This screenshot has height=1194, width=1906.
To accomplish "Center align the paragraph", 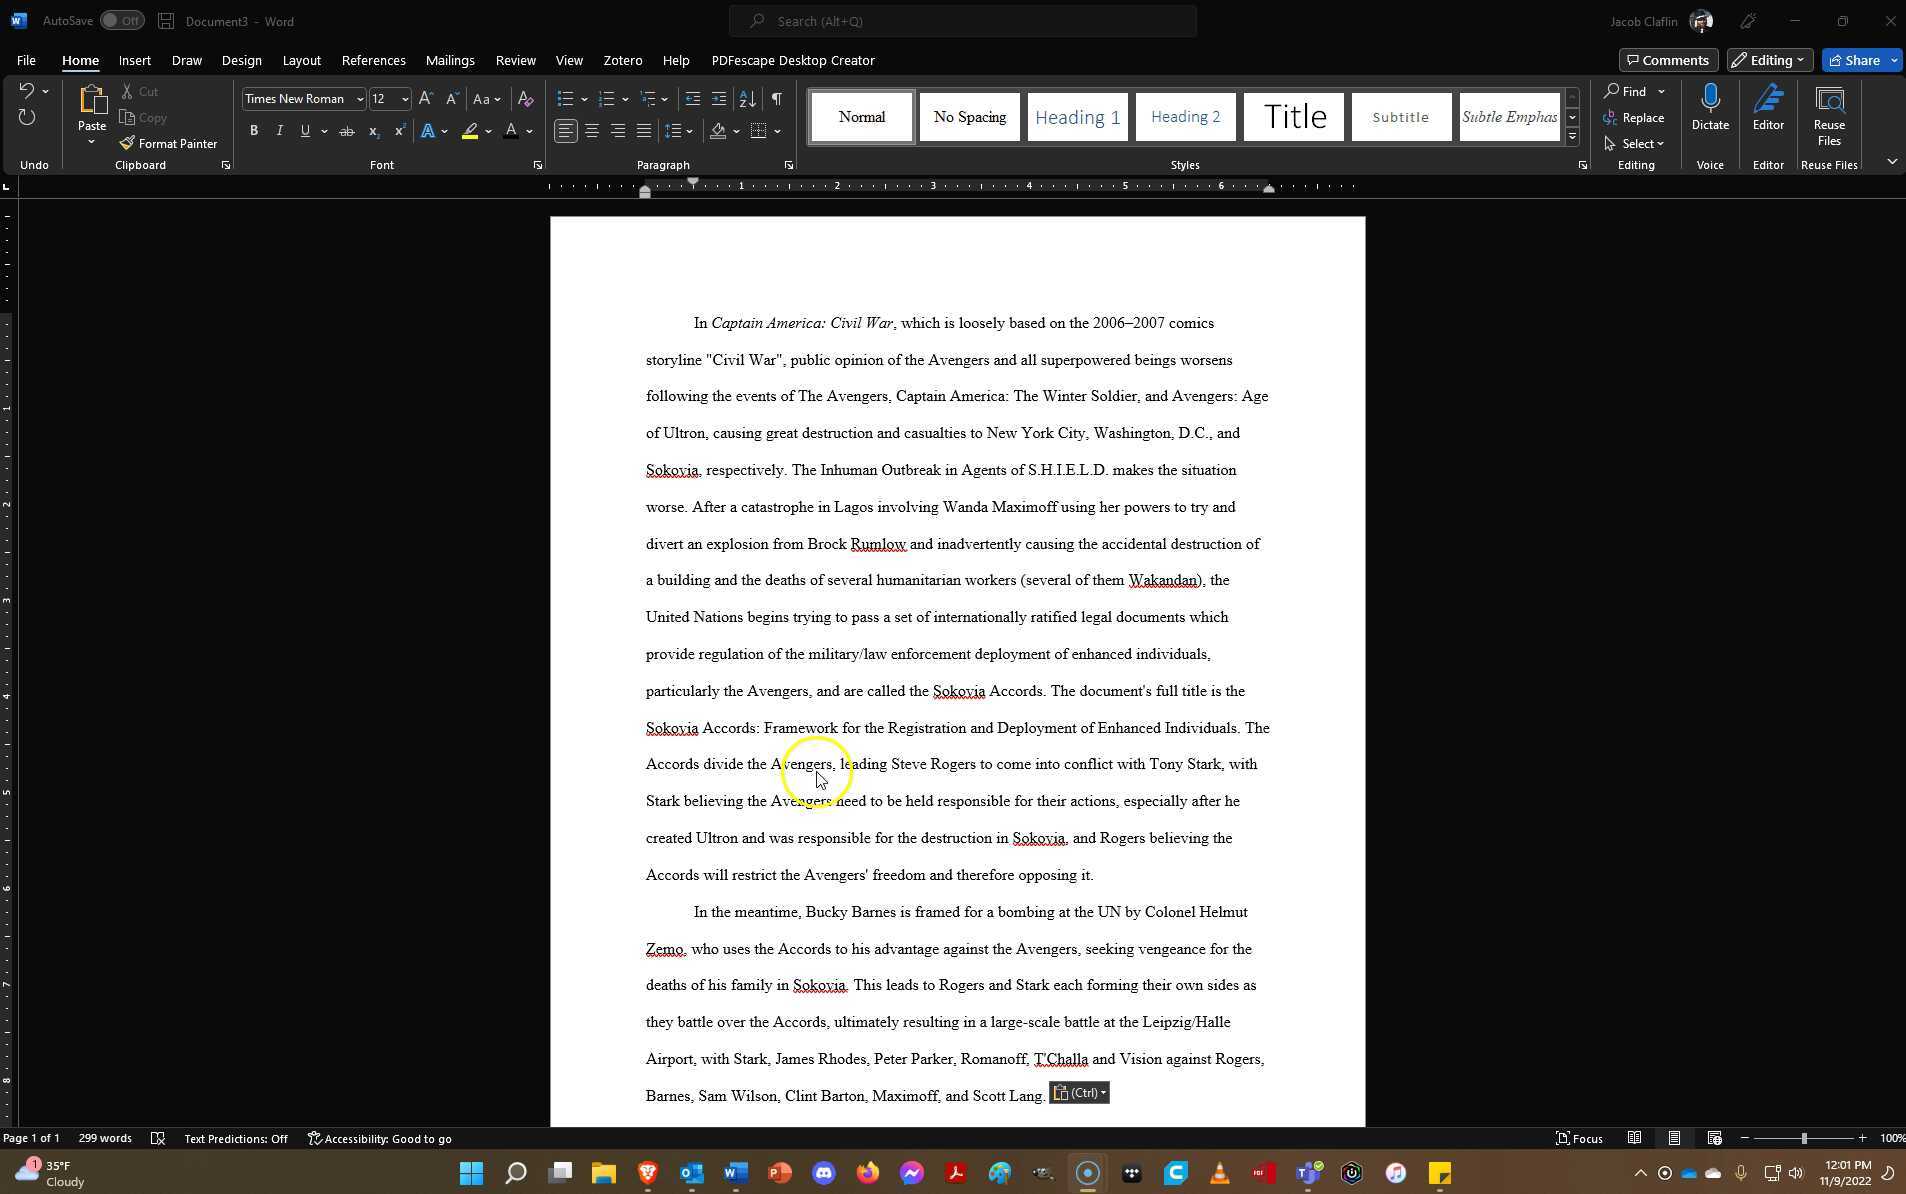I will [x=591, y=130].
